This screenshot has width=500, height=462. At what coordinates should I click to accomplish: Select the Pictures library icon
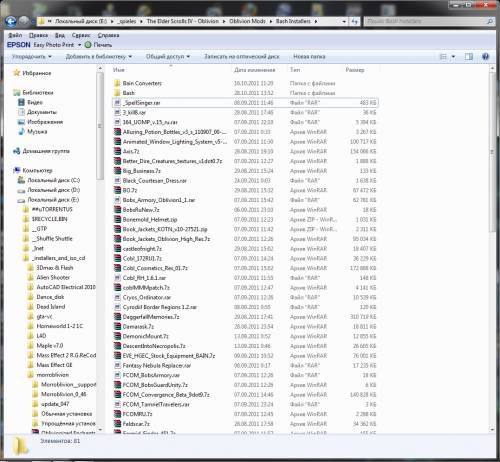[x=21, y=122]
